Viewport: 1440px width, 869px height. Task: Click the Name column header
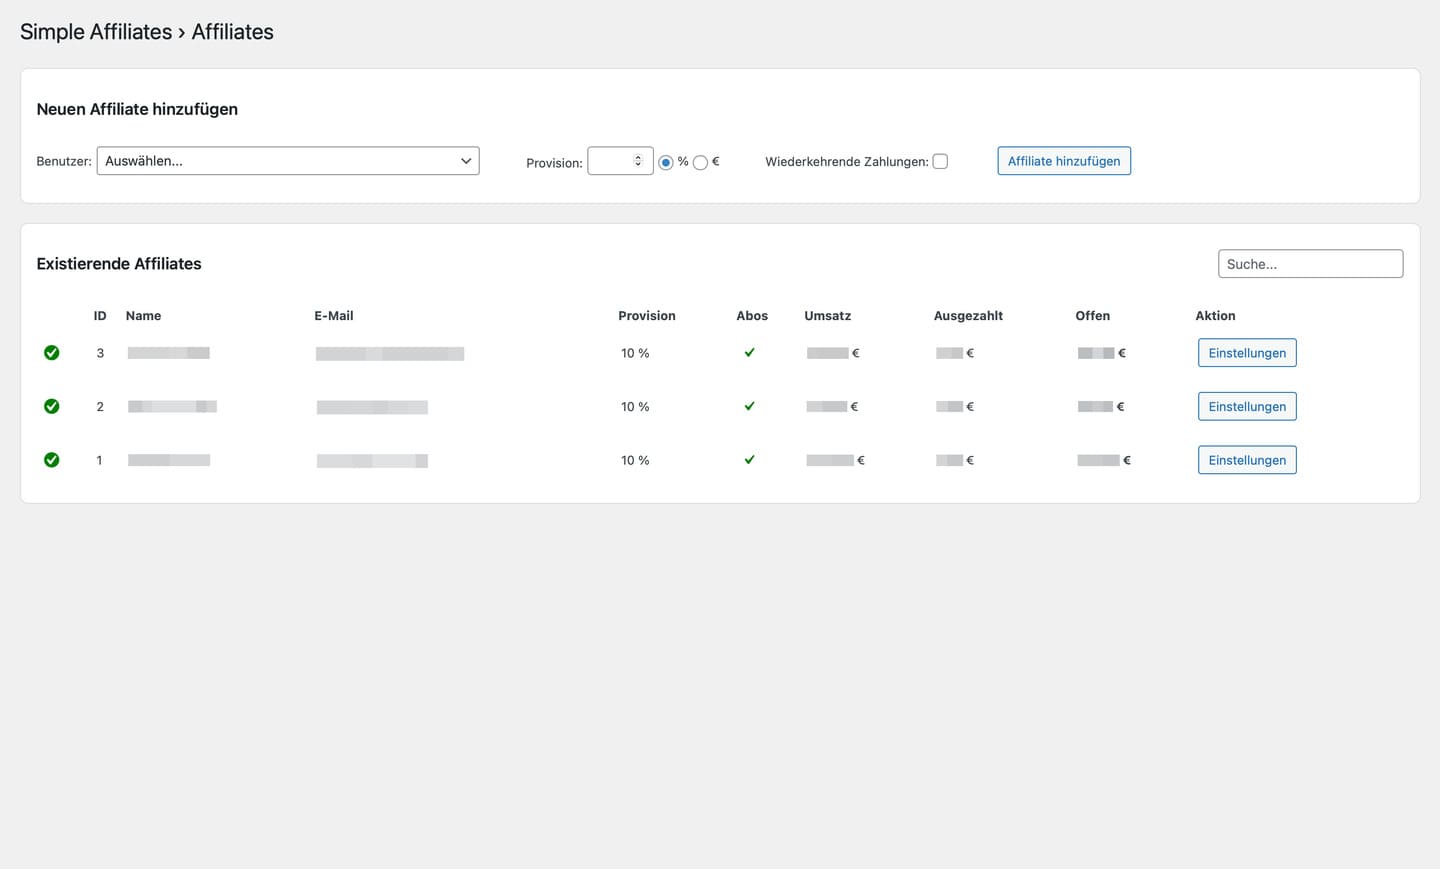tap(143, 316)
